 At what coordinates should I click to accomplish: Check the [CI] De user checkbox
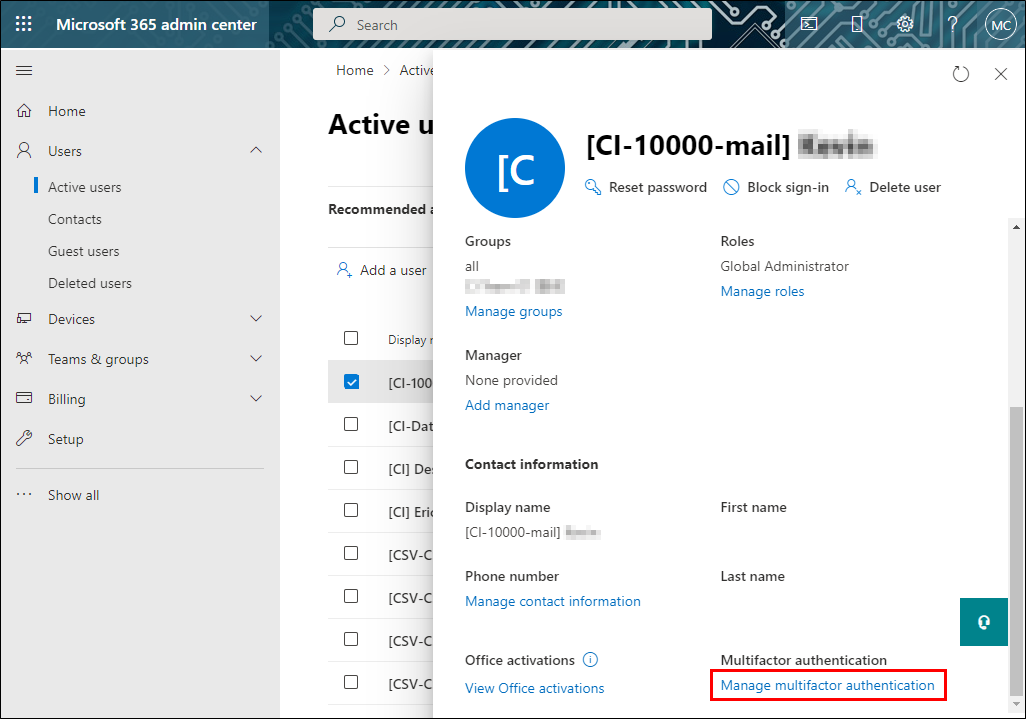[x=351, y=467]
